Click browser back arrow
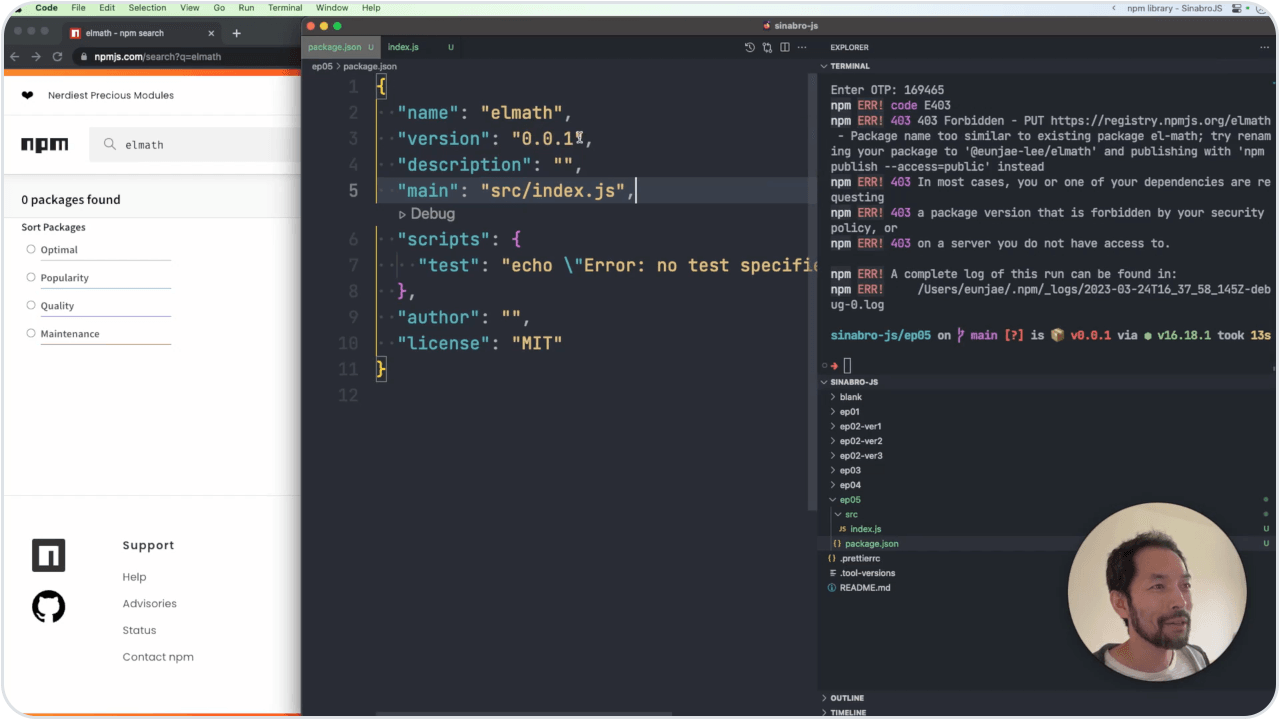The height and width of the screenshot is (720, 1280). pos(14,57)
